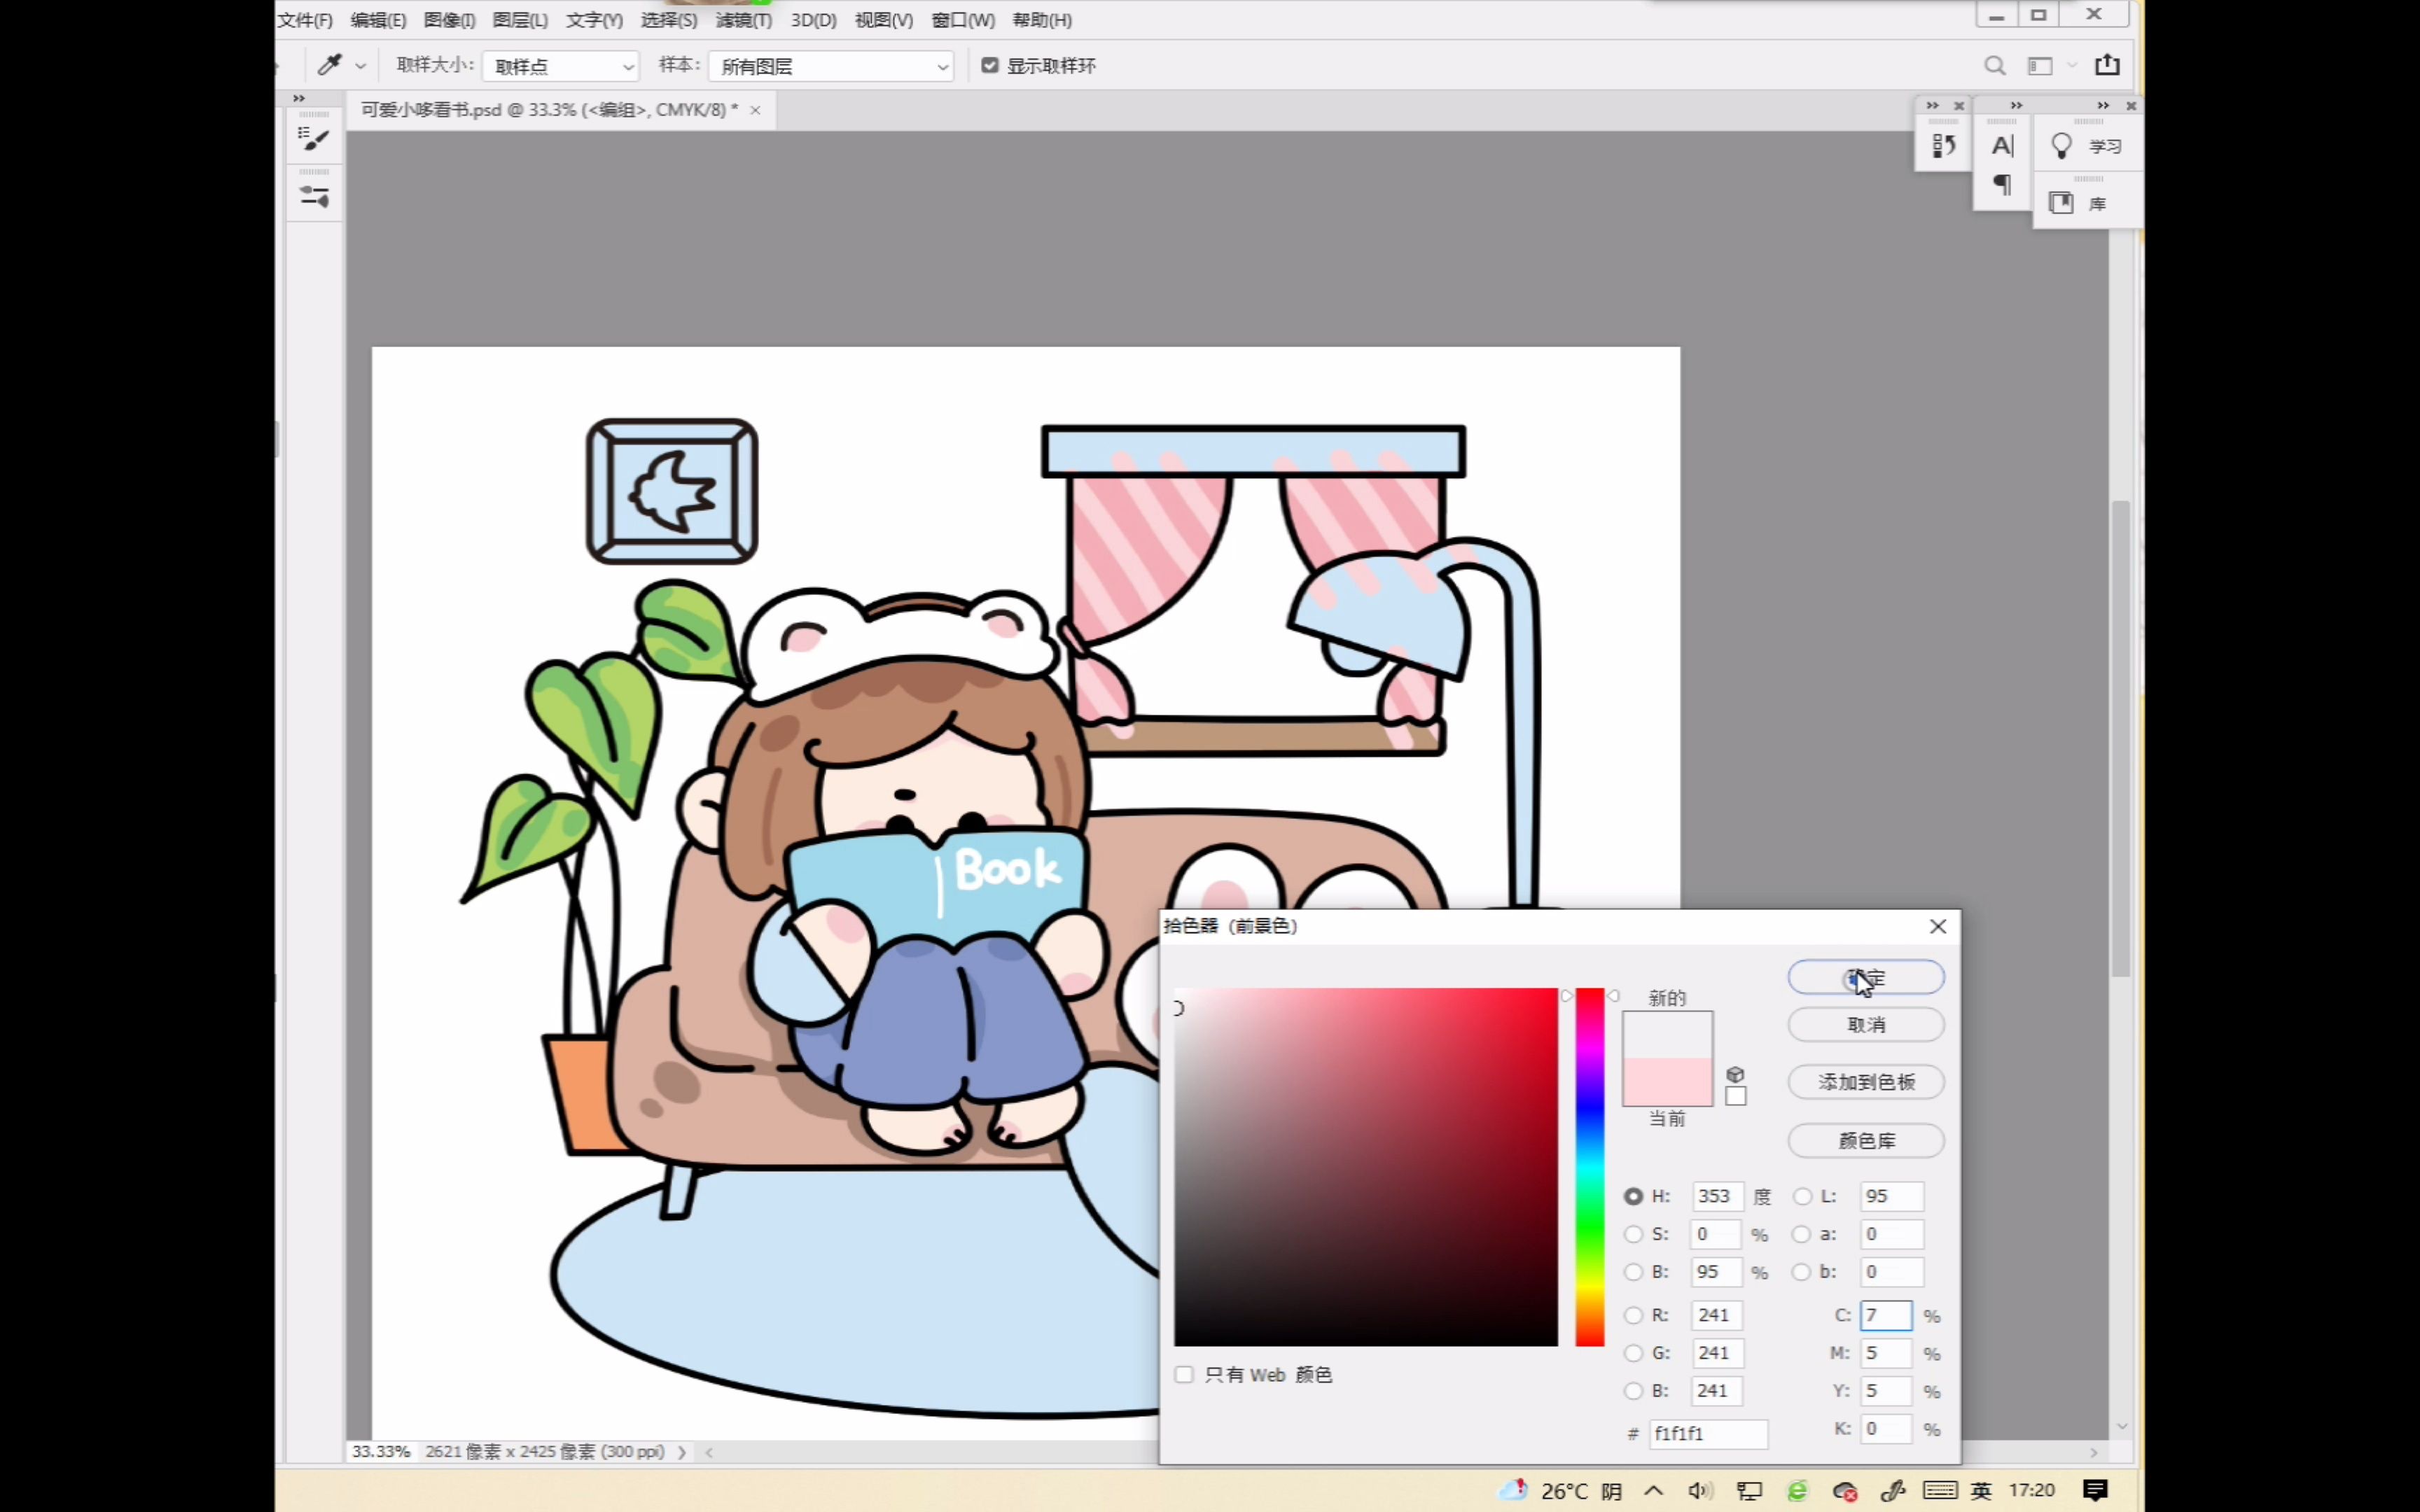Enable 只有Web颜色 checkbox
The image size is (2420, 1512).
coord(1183,1374)
